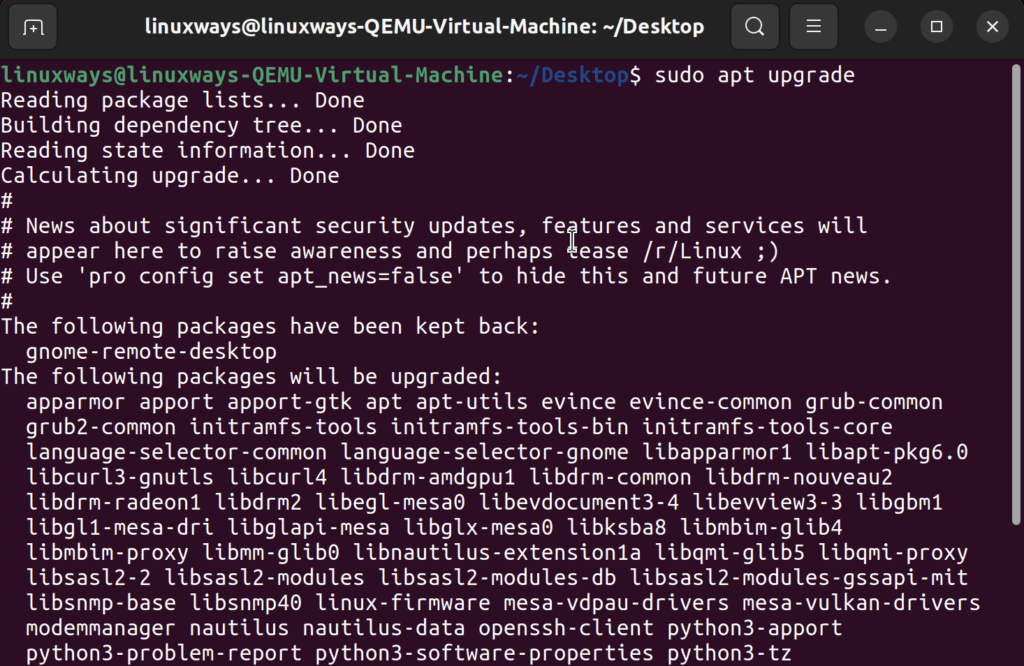Click the 'libdrm-nouveau2' package name

pyautogui.click(x=799, y=477)
